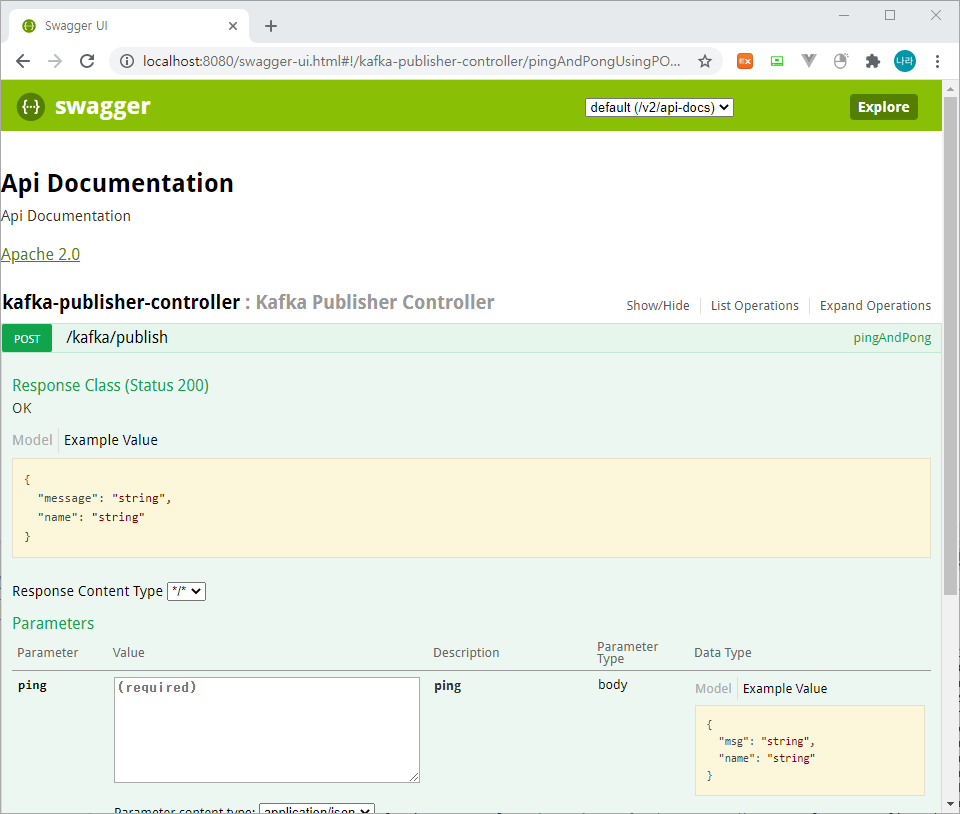Open Parameter content type dropdown
Screen dimensions: 960x814
(317, 808)
